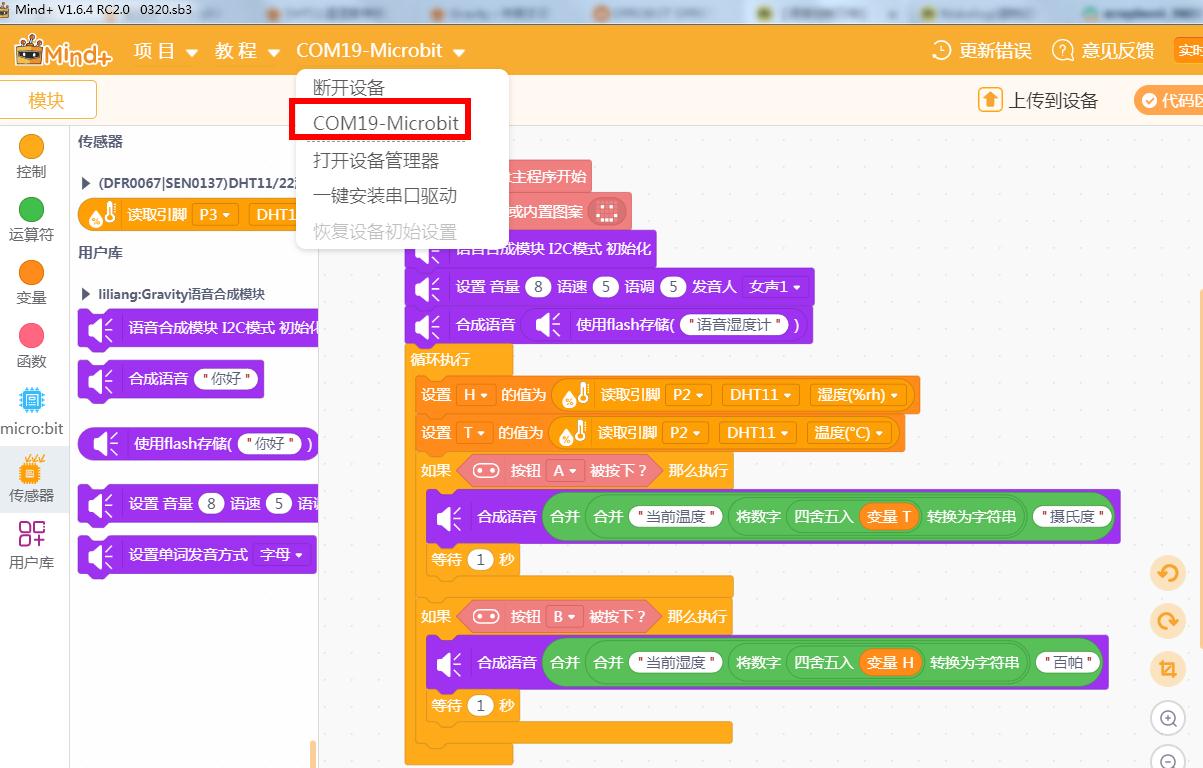The image size is (1203, 768).
Task: Click 意见反馈 question icon
Action: [x=1063, y=50]
